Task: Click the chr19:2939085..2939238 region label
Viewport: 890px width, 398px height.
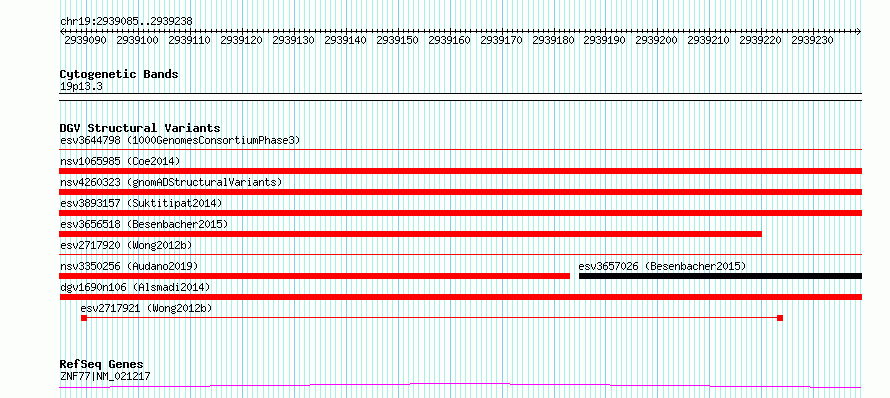Action: pos(126,21)
